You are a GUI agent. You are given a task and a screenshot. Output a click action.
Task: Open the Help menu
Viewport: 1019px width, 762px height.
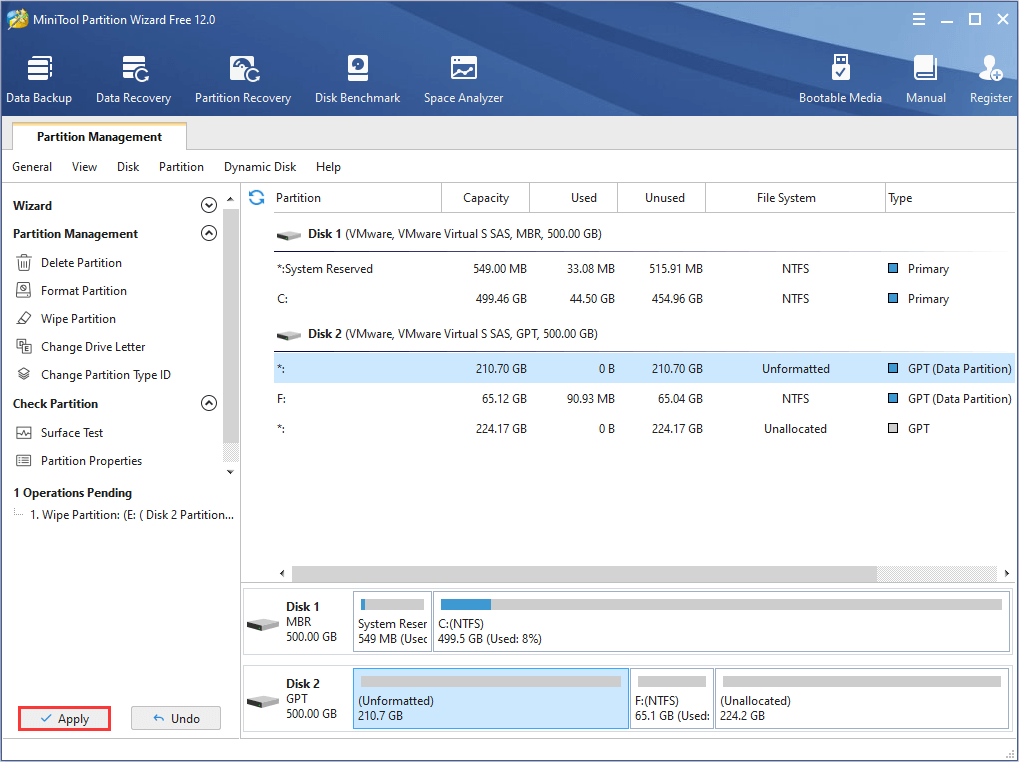328,167
